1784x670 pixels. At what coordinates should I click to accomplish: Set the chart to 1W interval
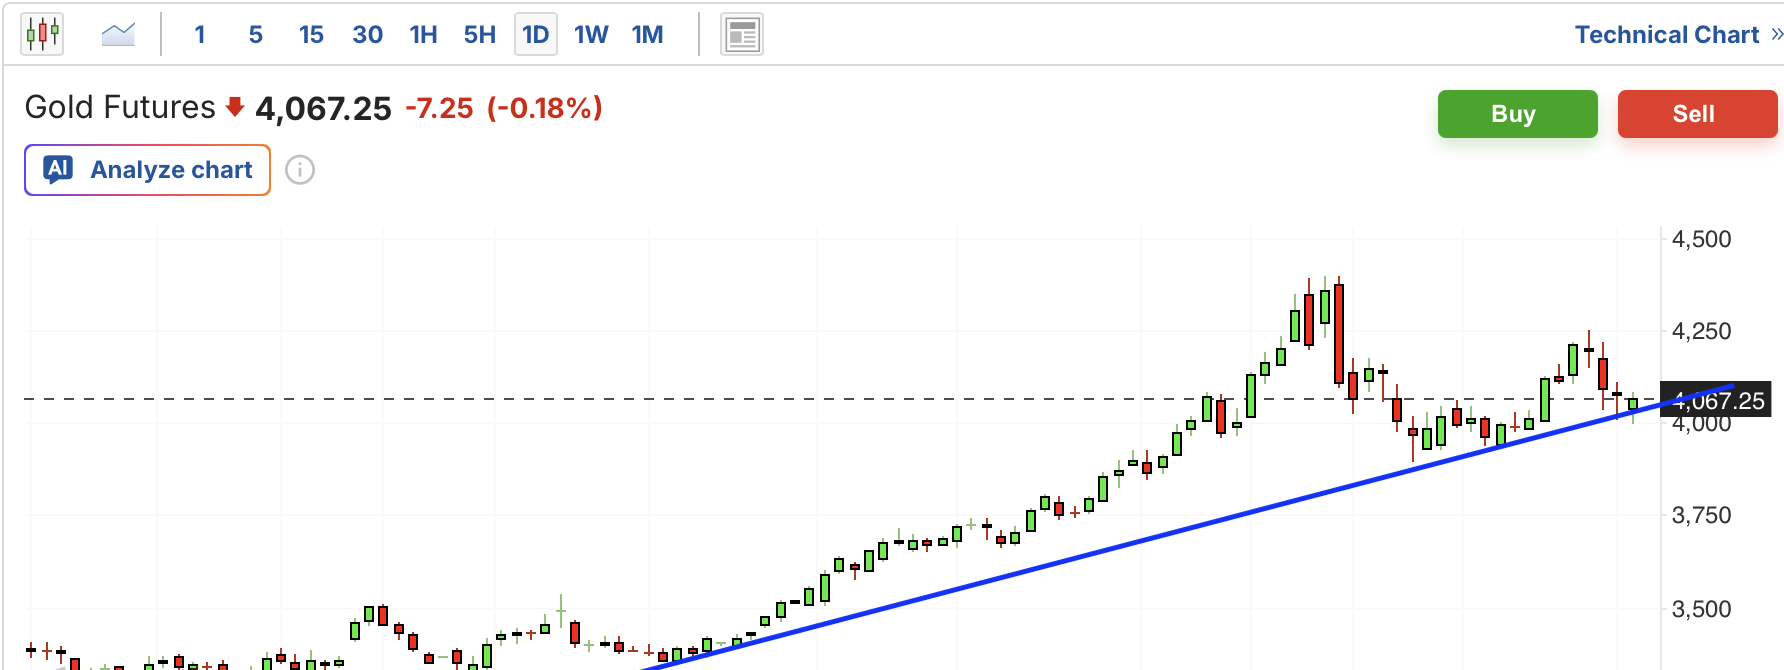[591, 35]
